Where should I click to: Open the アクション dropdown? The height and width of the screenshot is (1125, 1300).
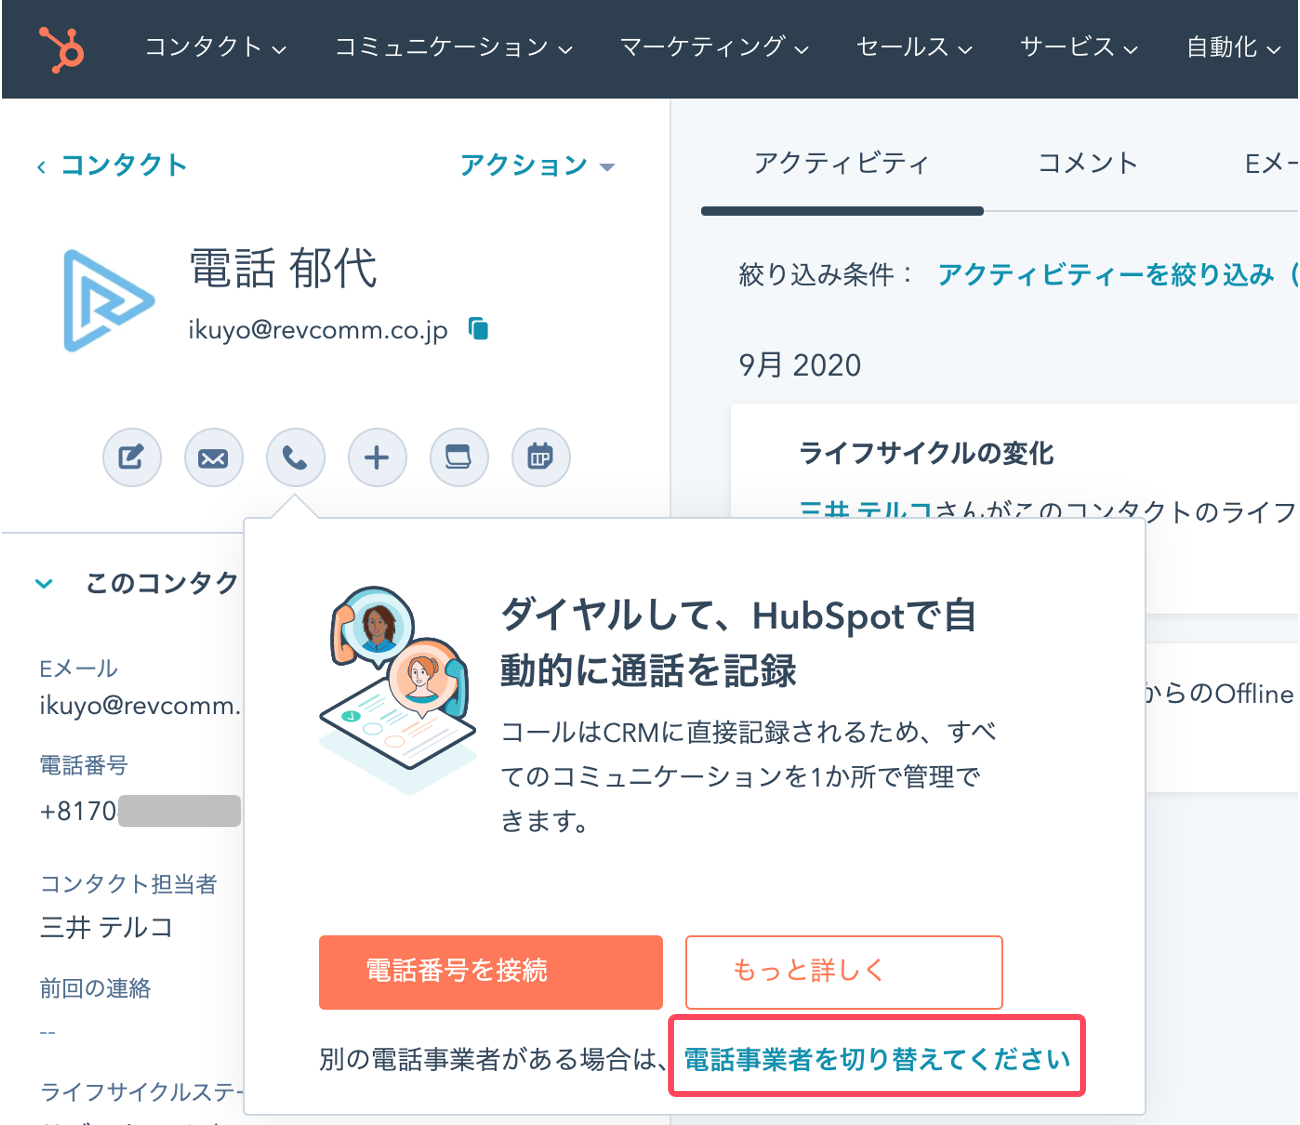point(537,165)
